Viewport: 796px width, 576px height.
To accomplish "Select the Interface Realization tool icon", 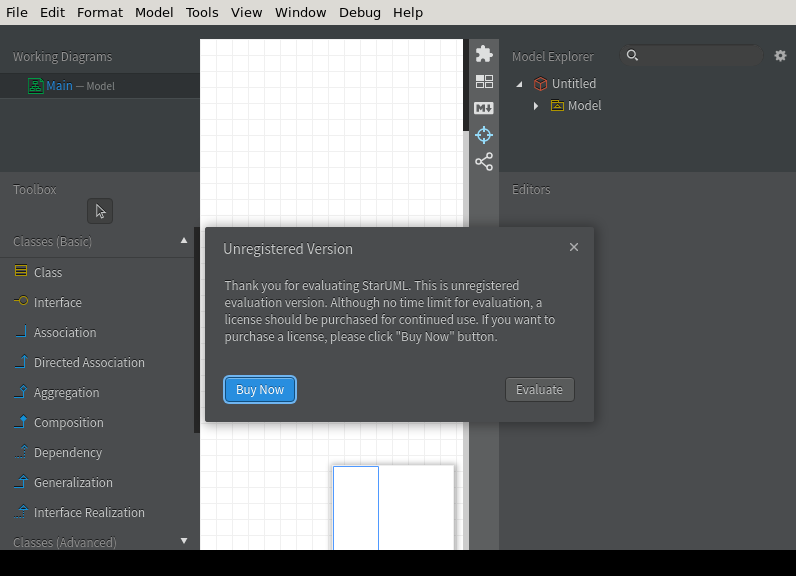I will (21, 511).
